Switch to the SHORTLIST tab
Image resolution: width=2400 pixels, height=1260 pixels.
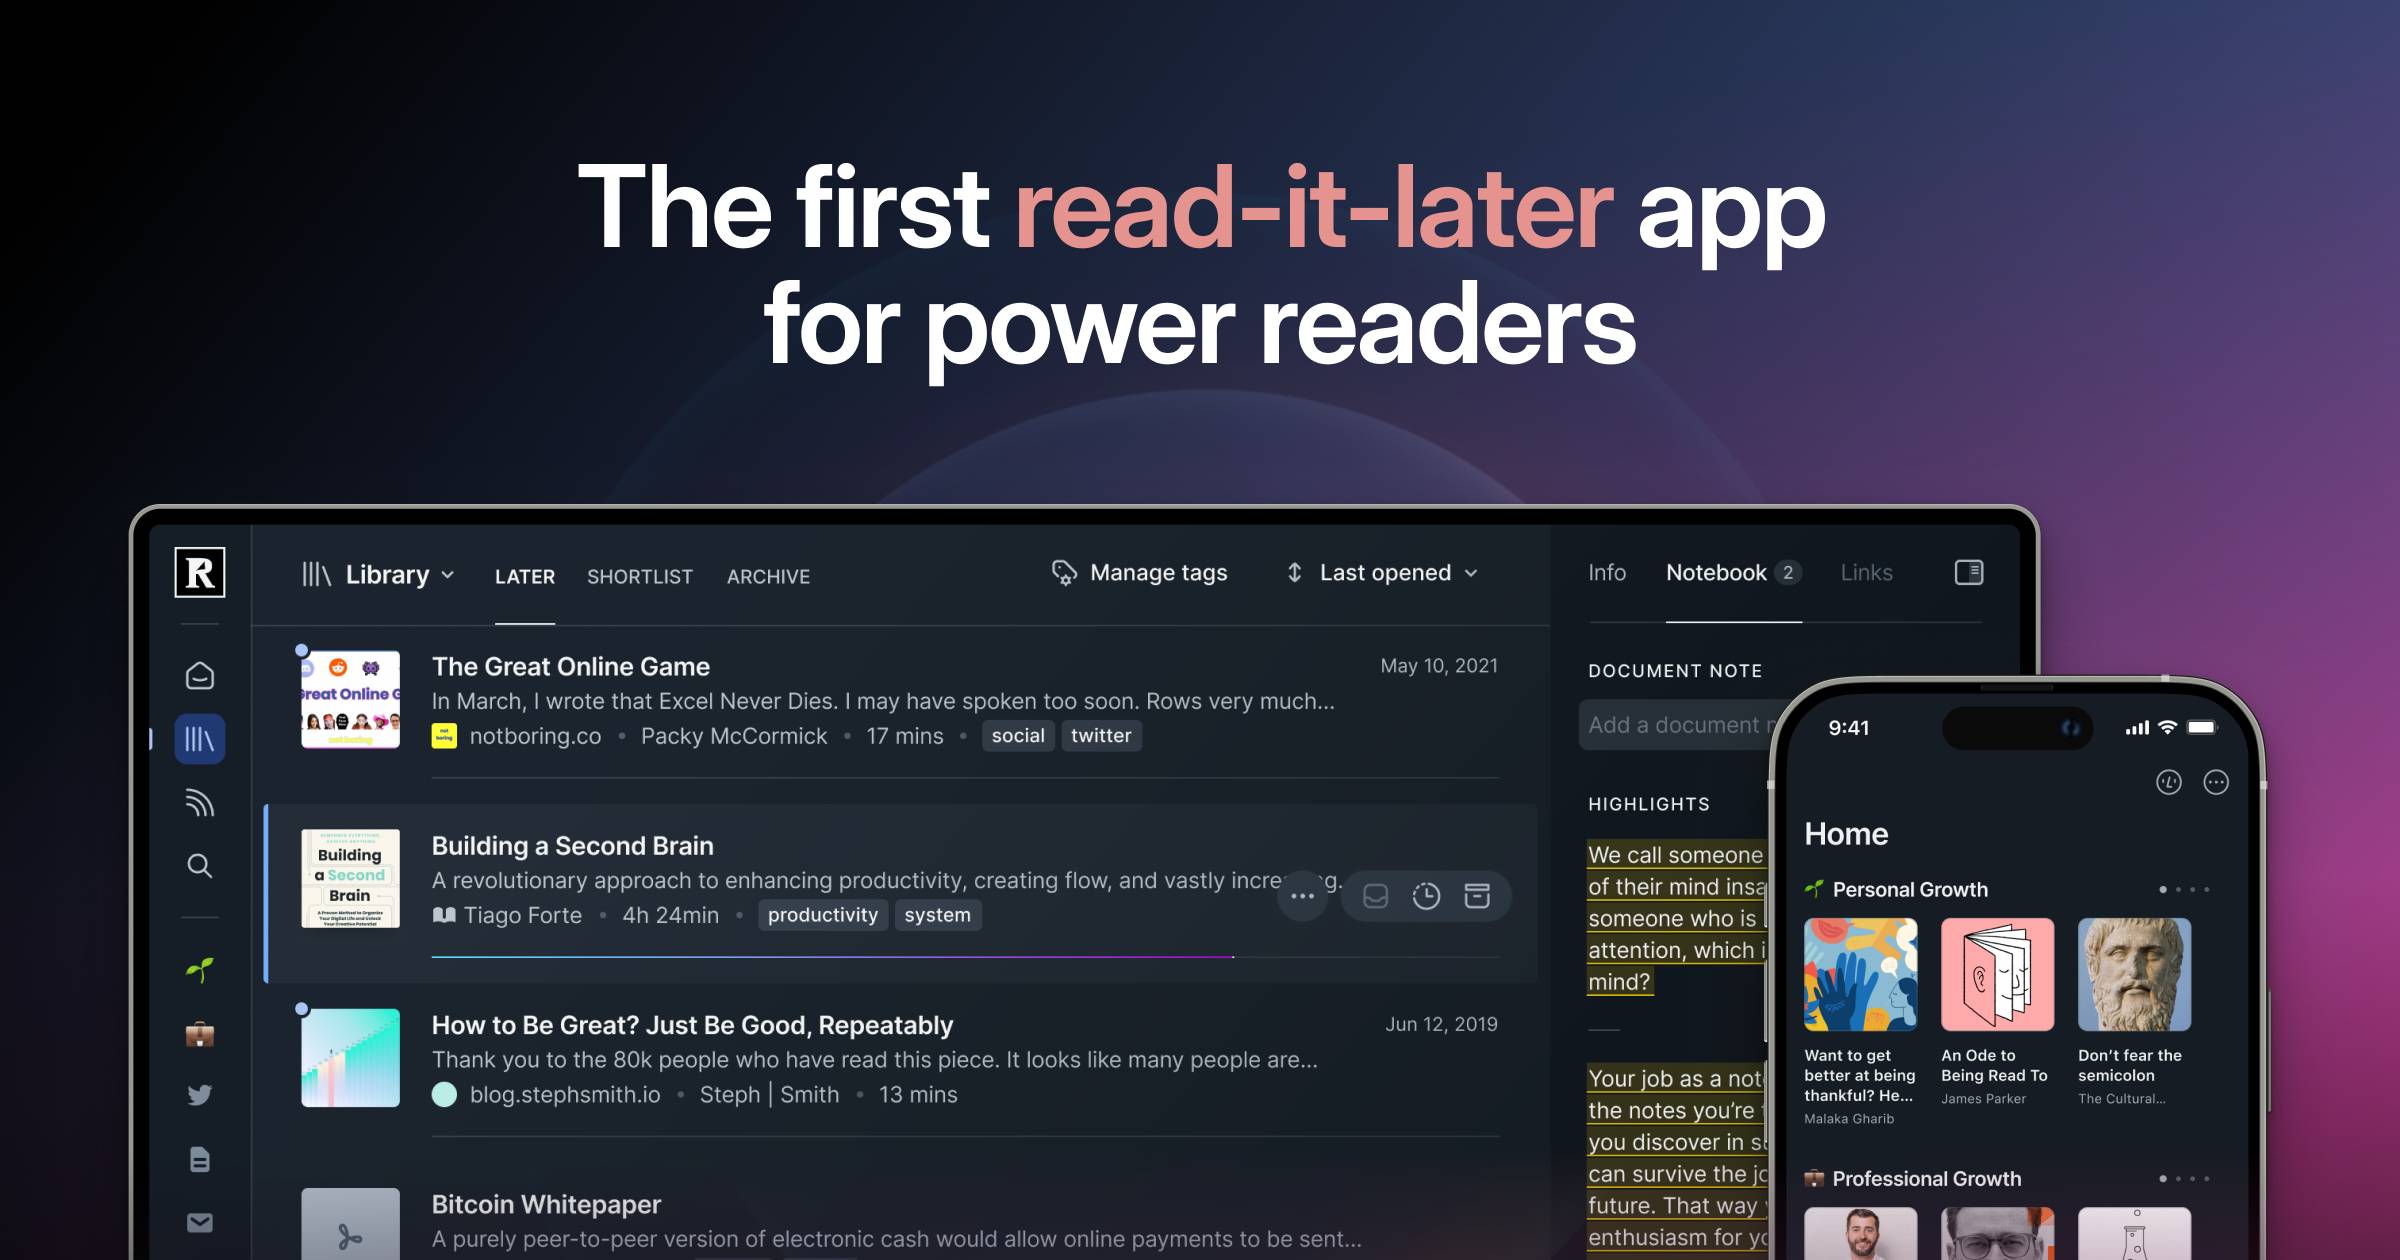point(640,576)
